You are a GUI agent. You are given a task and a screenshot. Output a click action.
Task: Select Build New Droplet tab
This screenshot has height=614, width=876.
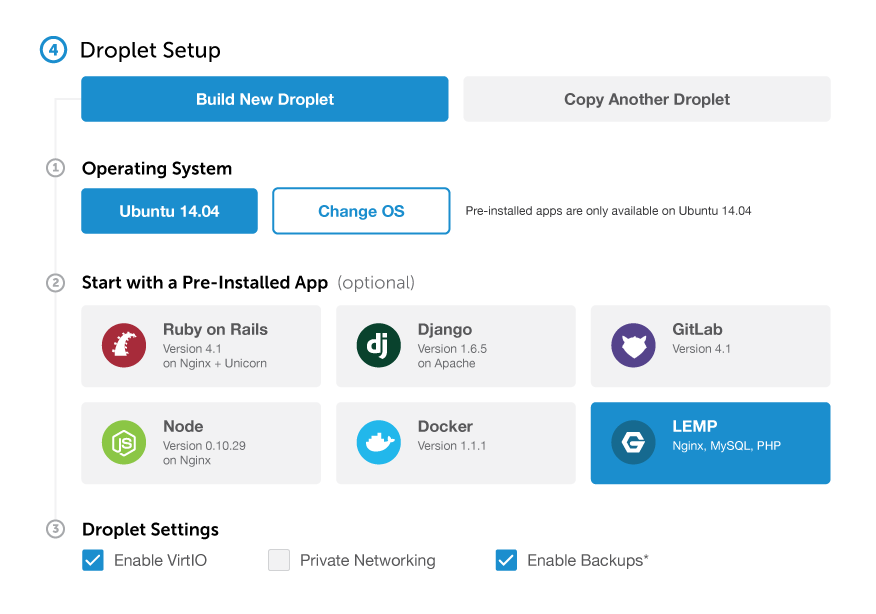pyautogui.click(x=265, y=99)
